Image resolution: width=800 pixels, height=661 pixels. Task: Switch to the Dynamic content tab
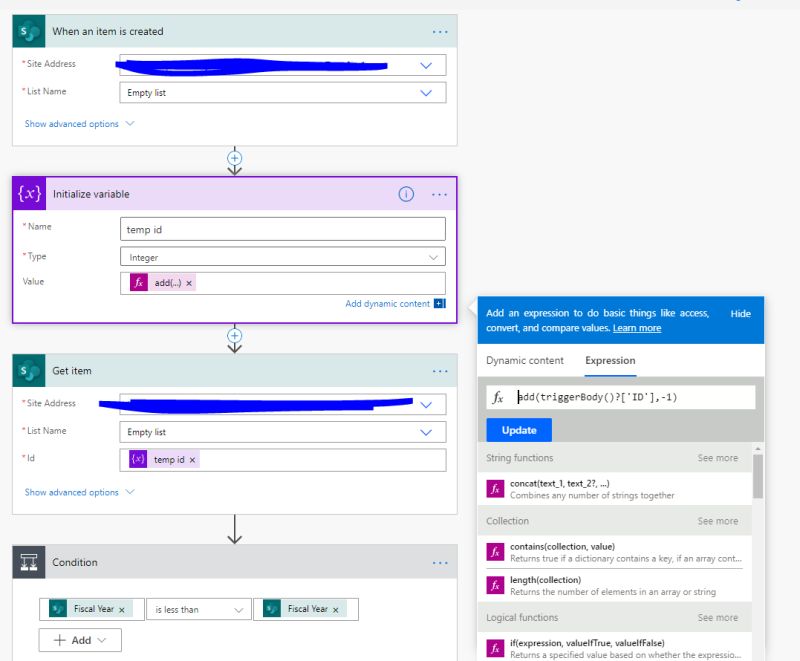tap(526, 360)
